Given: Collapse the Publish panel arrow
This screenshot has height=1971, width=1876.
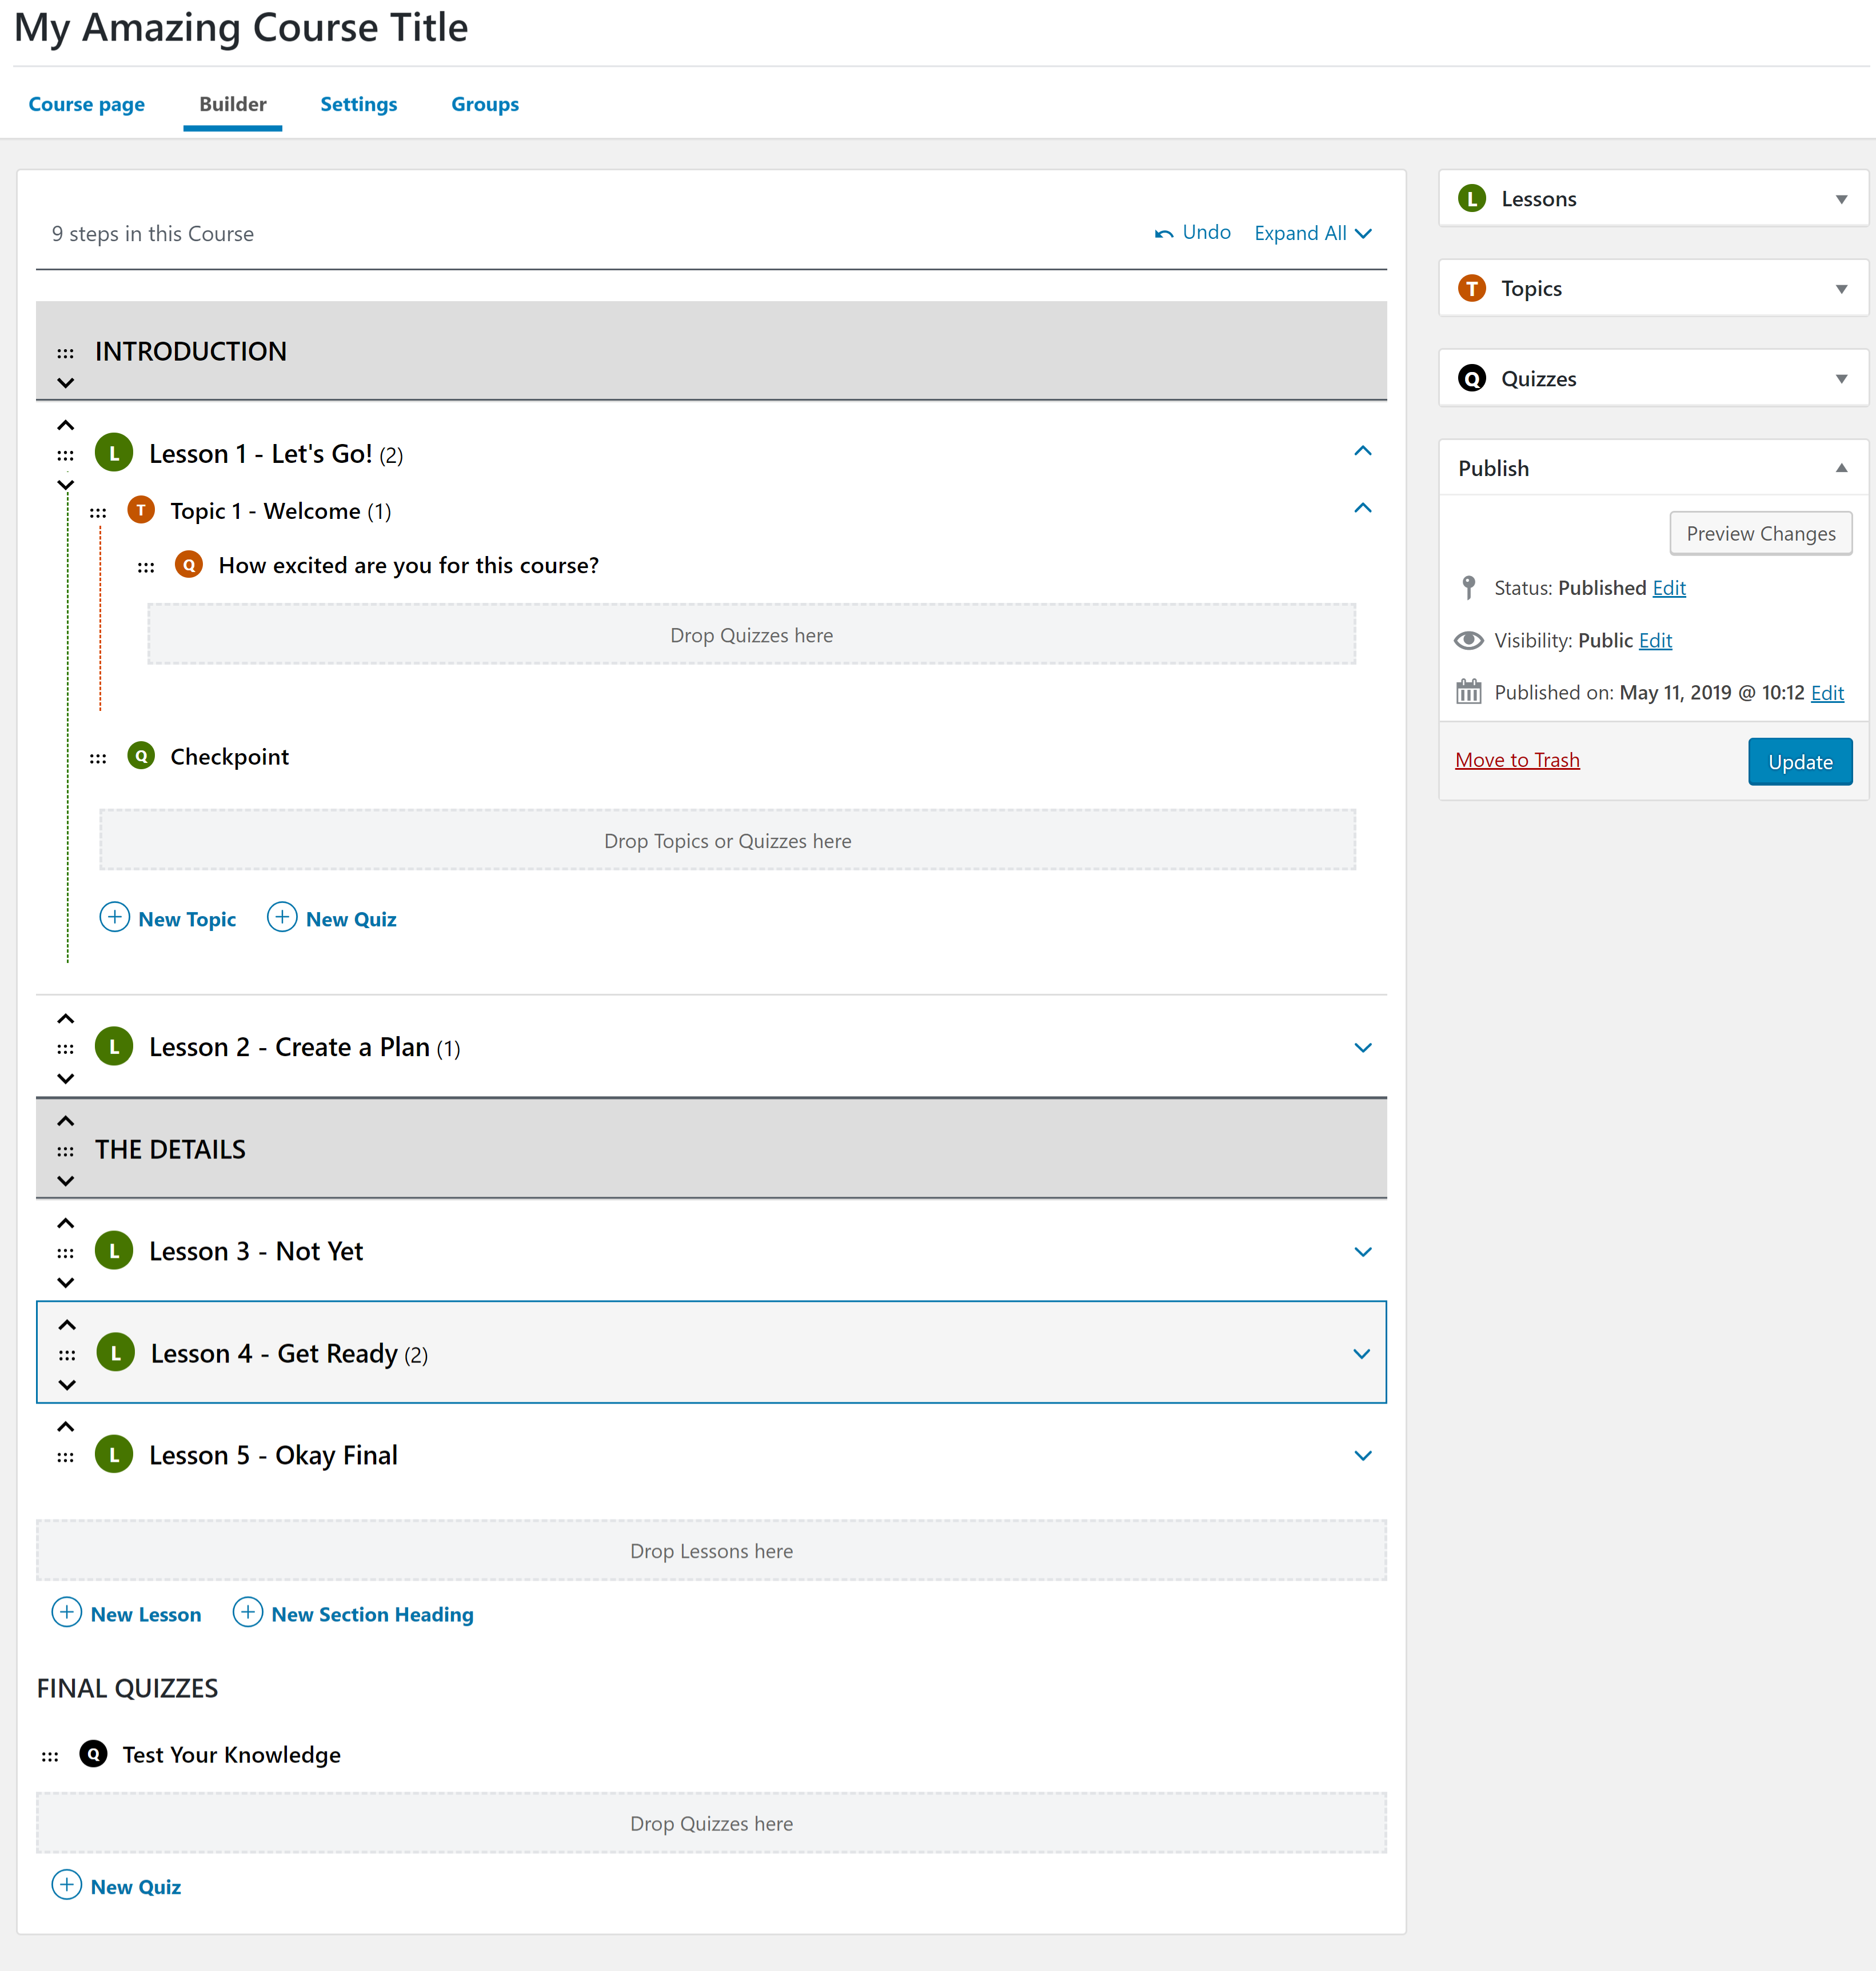Looking at the screenshot, I should click(1840, 468).
